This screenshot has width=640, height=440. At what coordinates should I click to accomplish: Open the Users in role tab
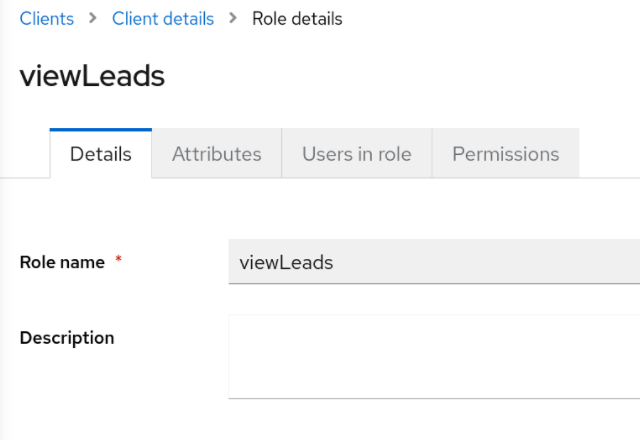pos(356,154)
